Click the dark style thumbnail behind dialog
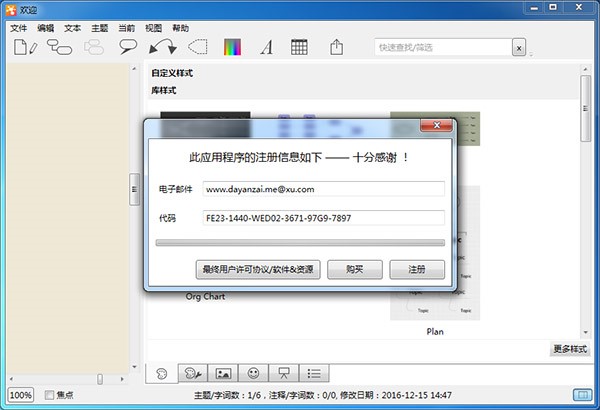 (x=205, y=124)
